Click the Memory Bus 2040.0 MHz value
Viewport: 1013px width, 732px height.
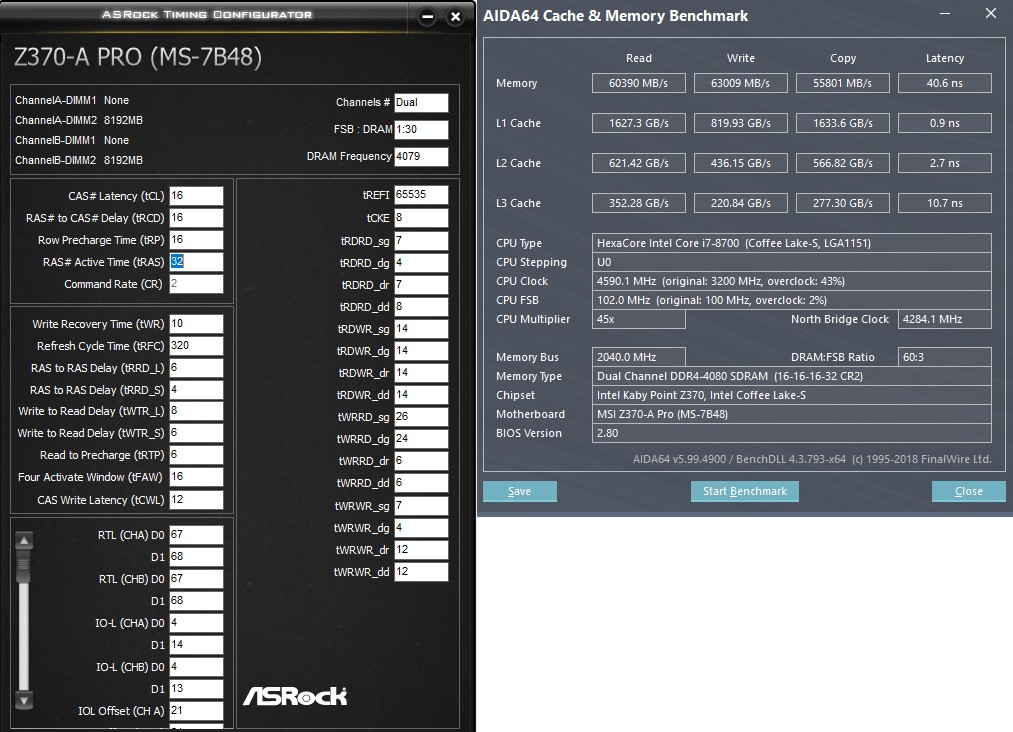[x=638, y=357]
